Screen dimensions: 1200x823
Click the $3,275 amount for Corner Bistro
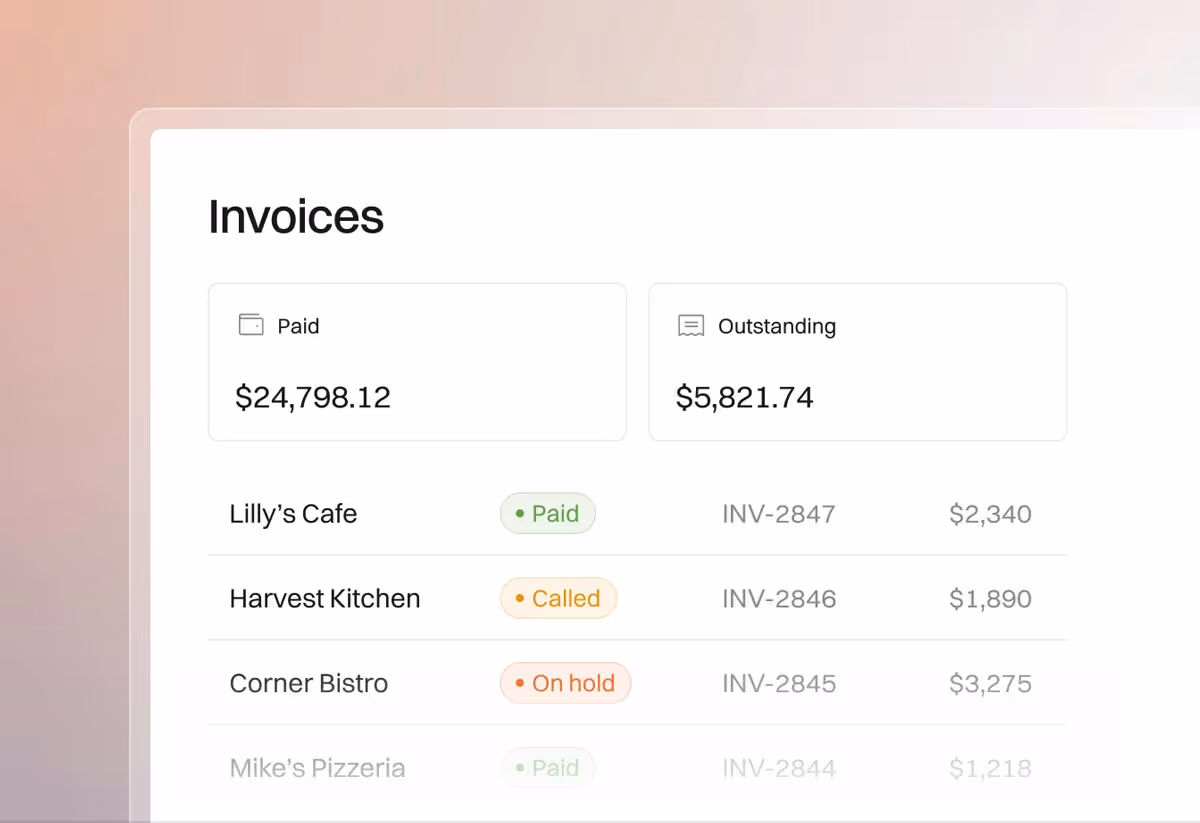click(991, 683)
